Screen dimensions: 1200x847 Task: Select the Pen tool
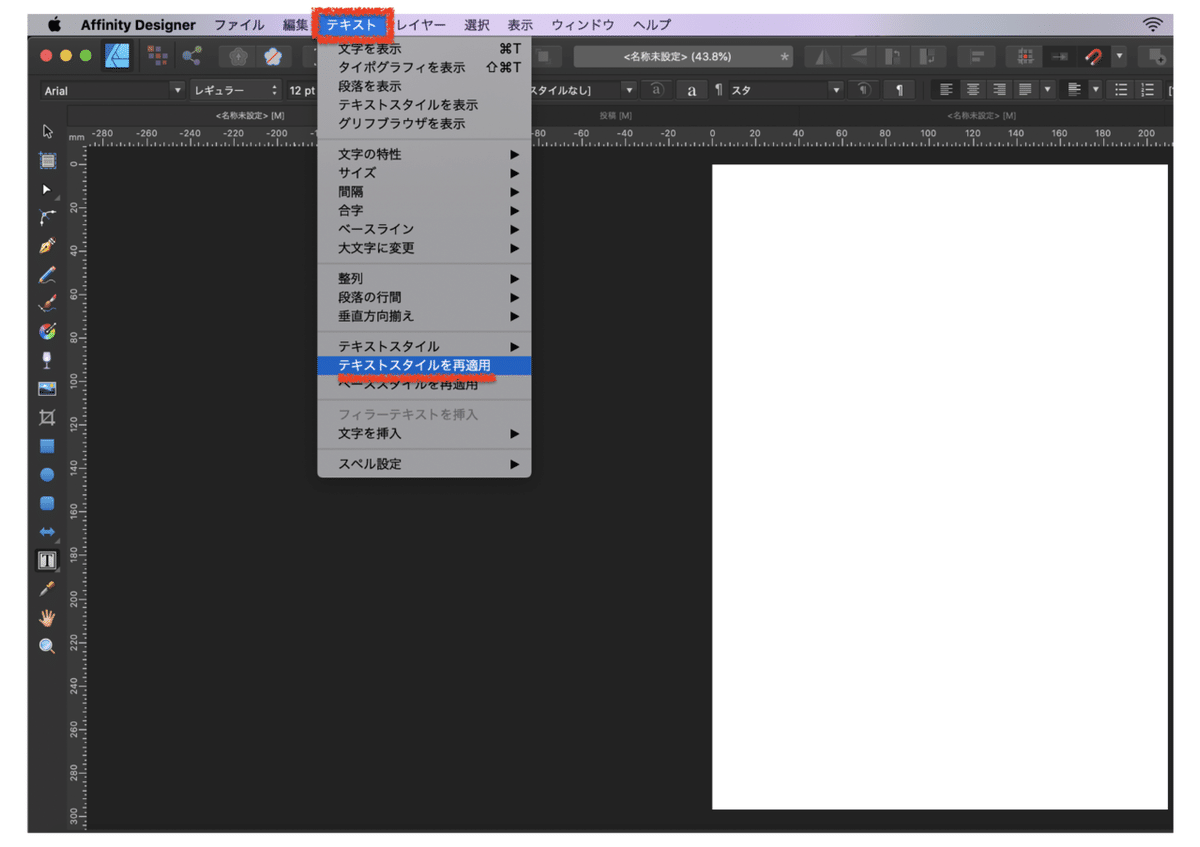point(47,246)
